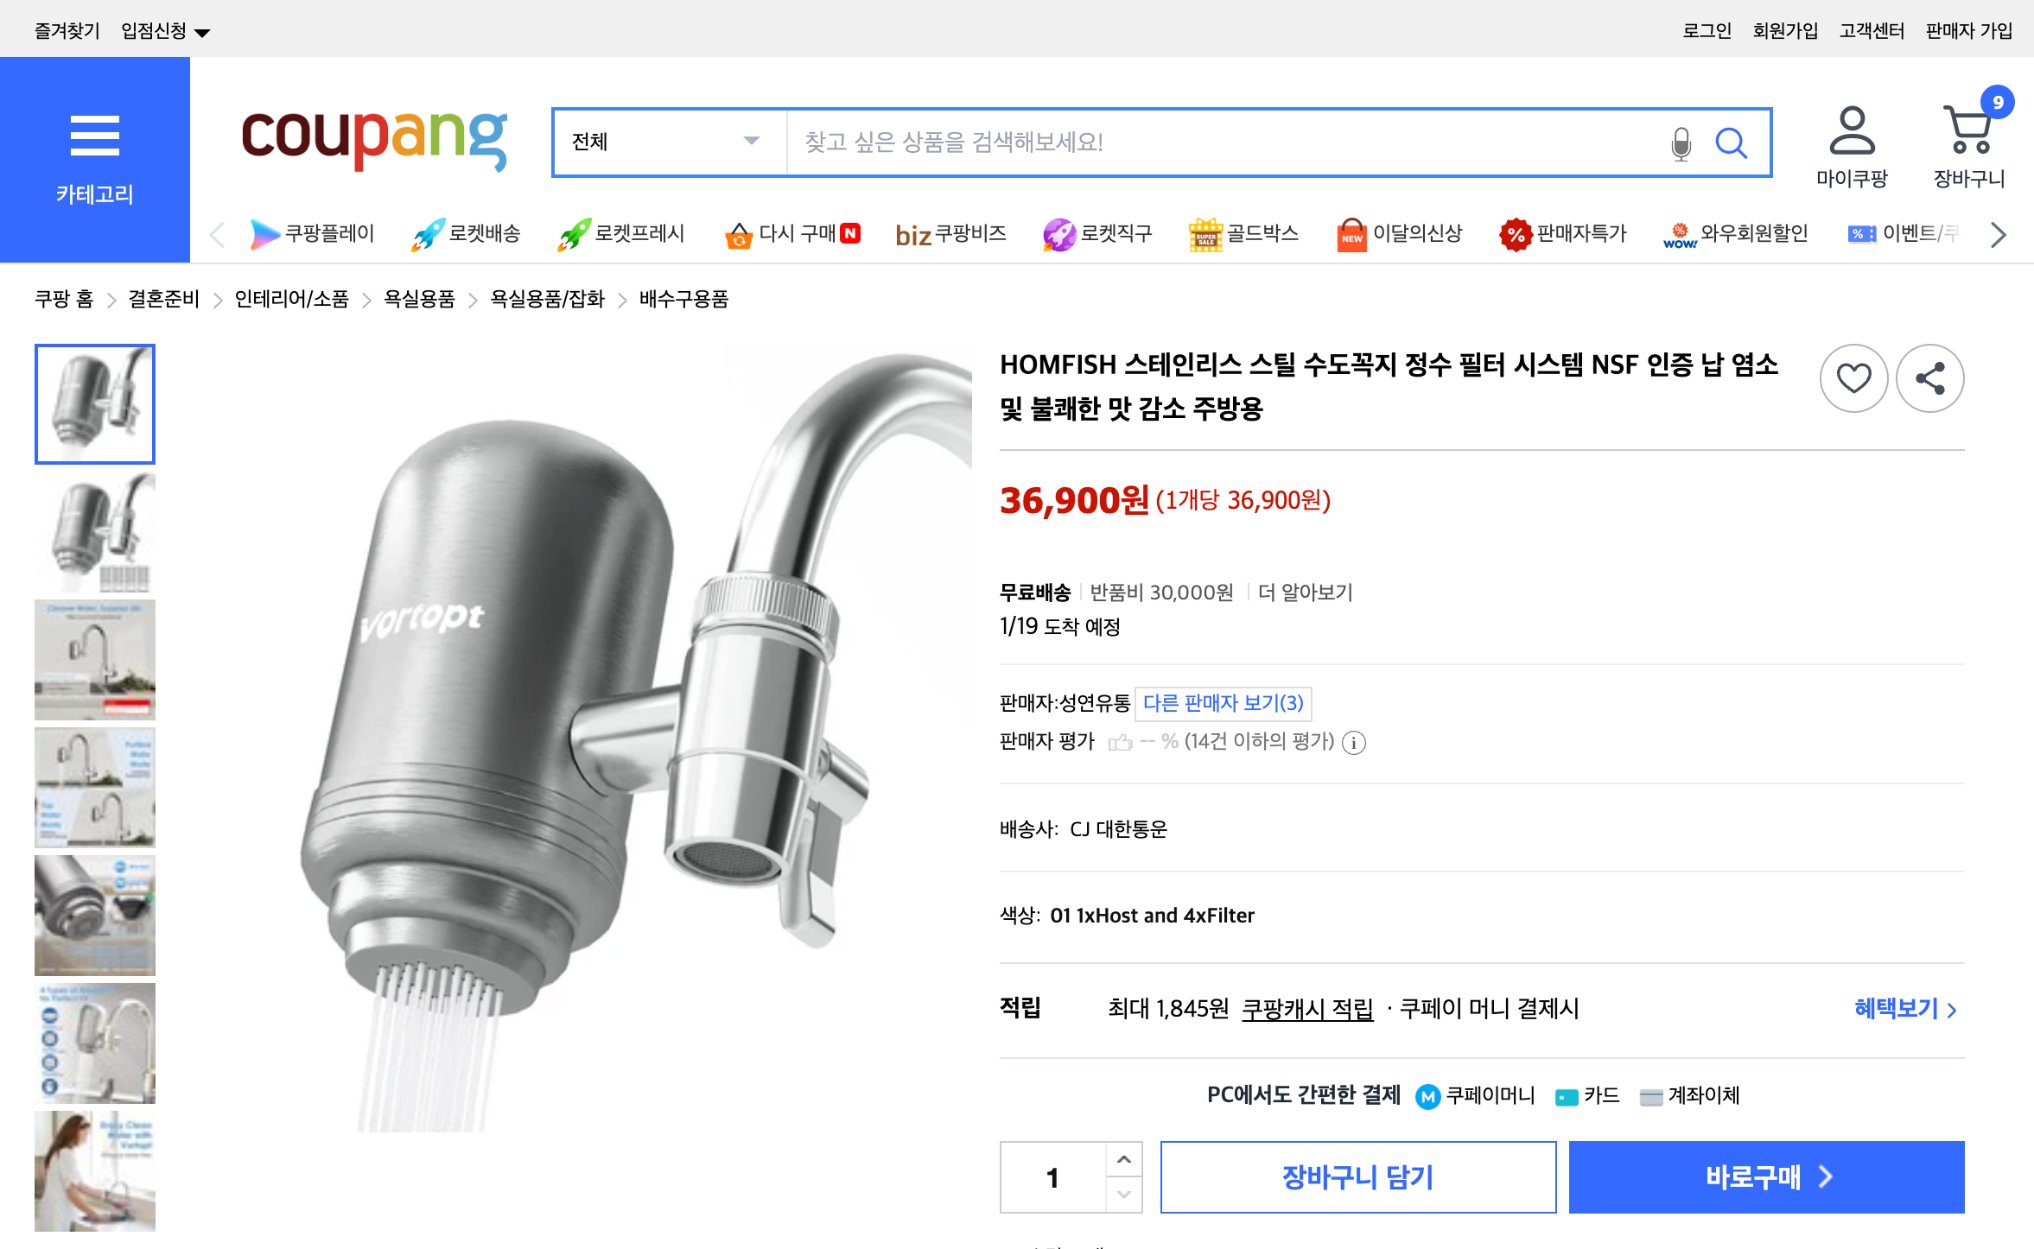Open the shopping cart with 9 items
The width and height of the screenshot is (2034, 1249).
coord(1966,130)
